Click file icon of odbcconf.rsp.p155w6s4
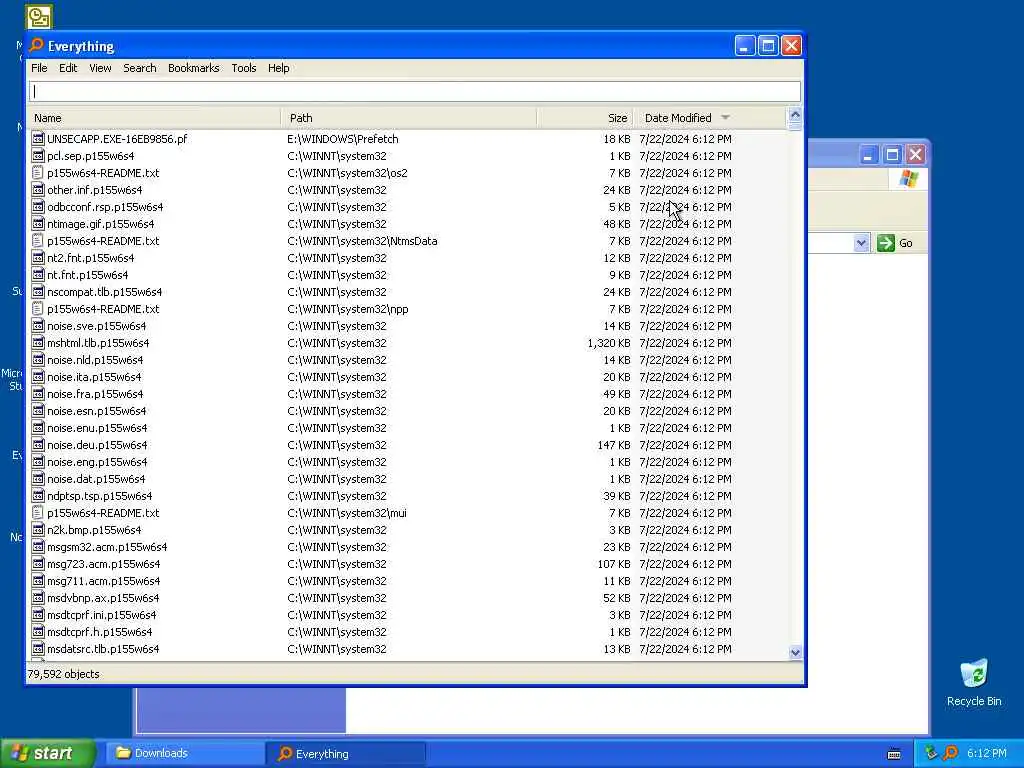Screen dimensions: 1024x768 point(38,206)
